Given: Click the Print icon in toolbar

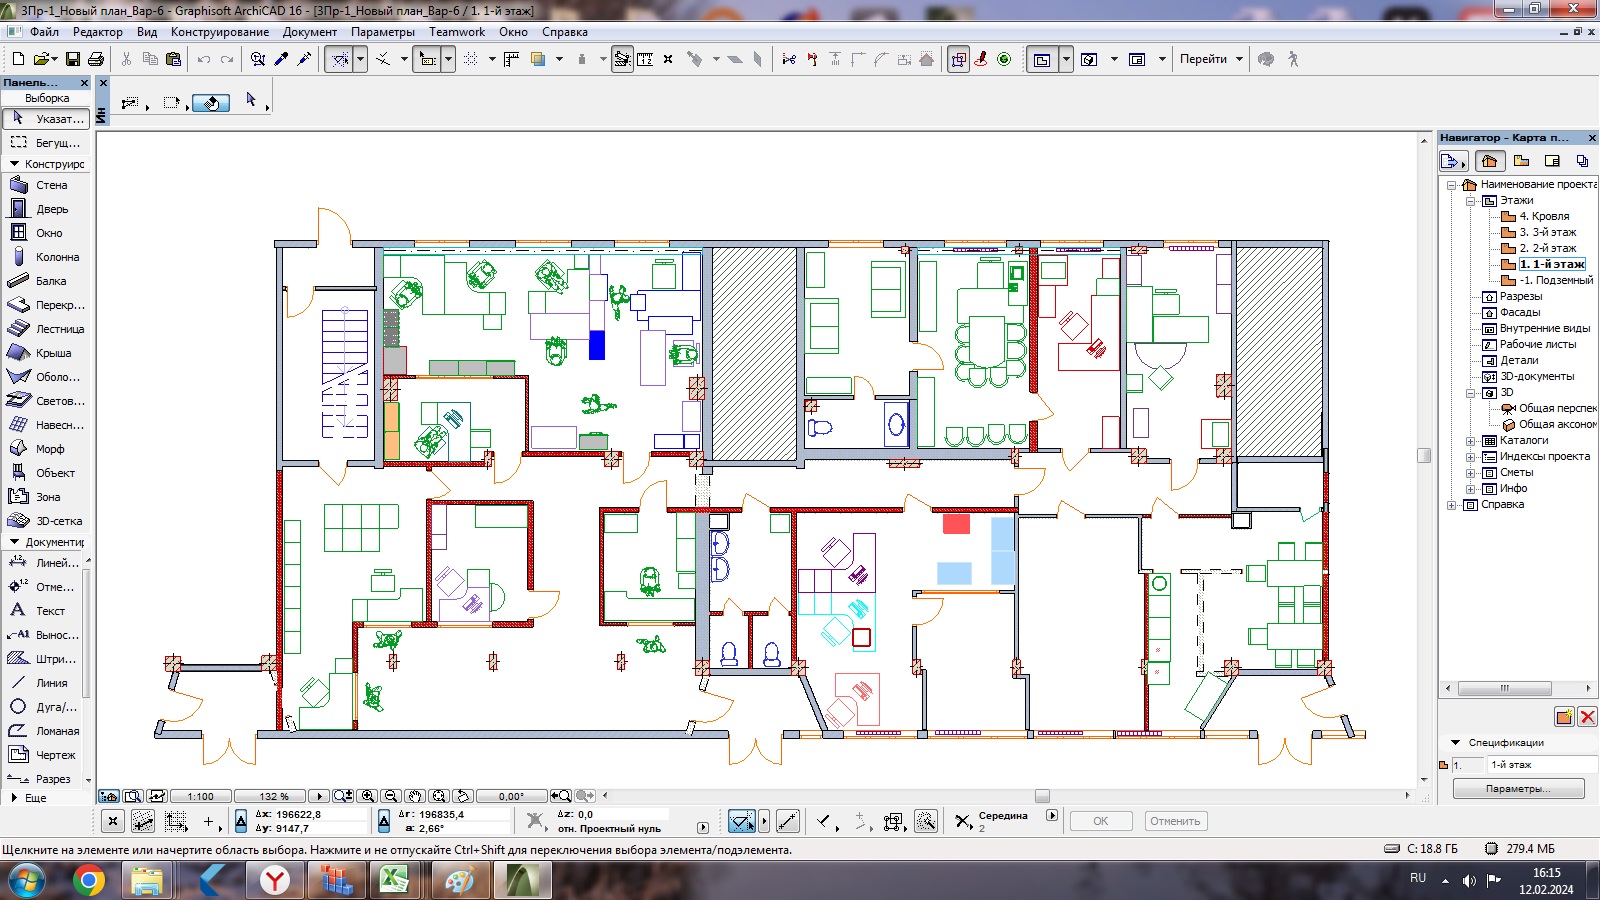Looking at the screenshot, I should (x=96, y=59).
